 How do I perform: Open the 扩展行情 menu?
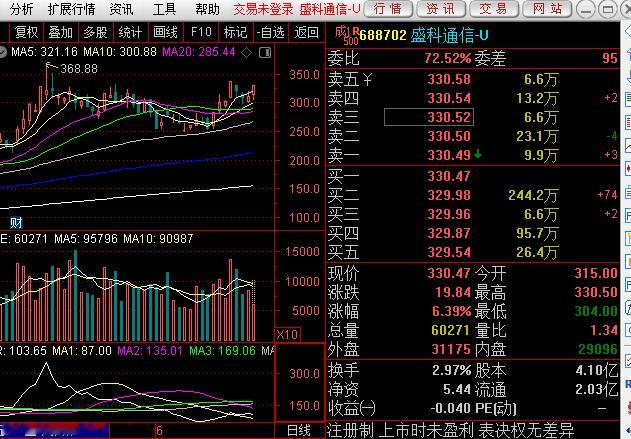click(72, 9)
